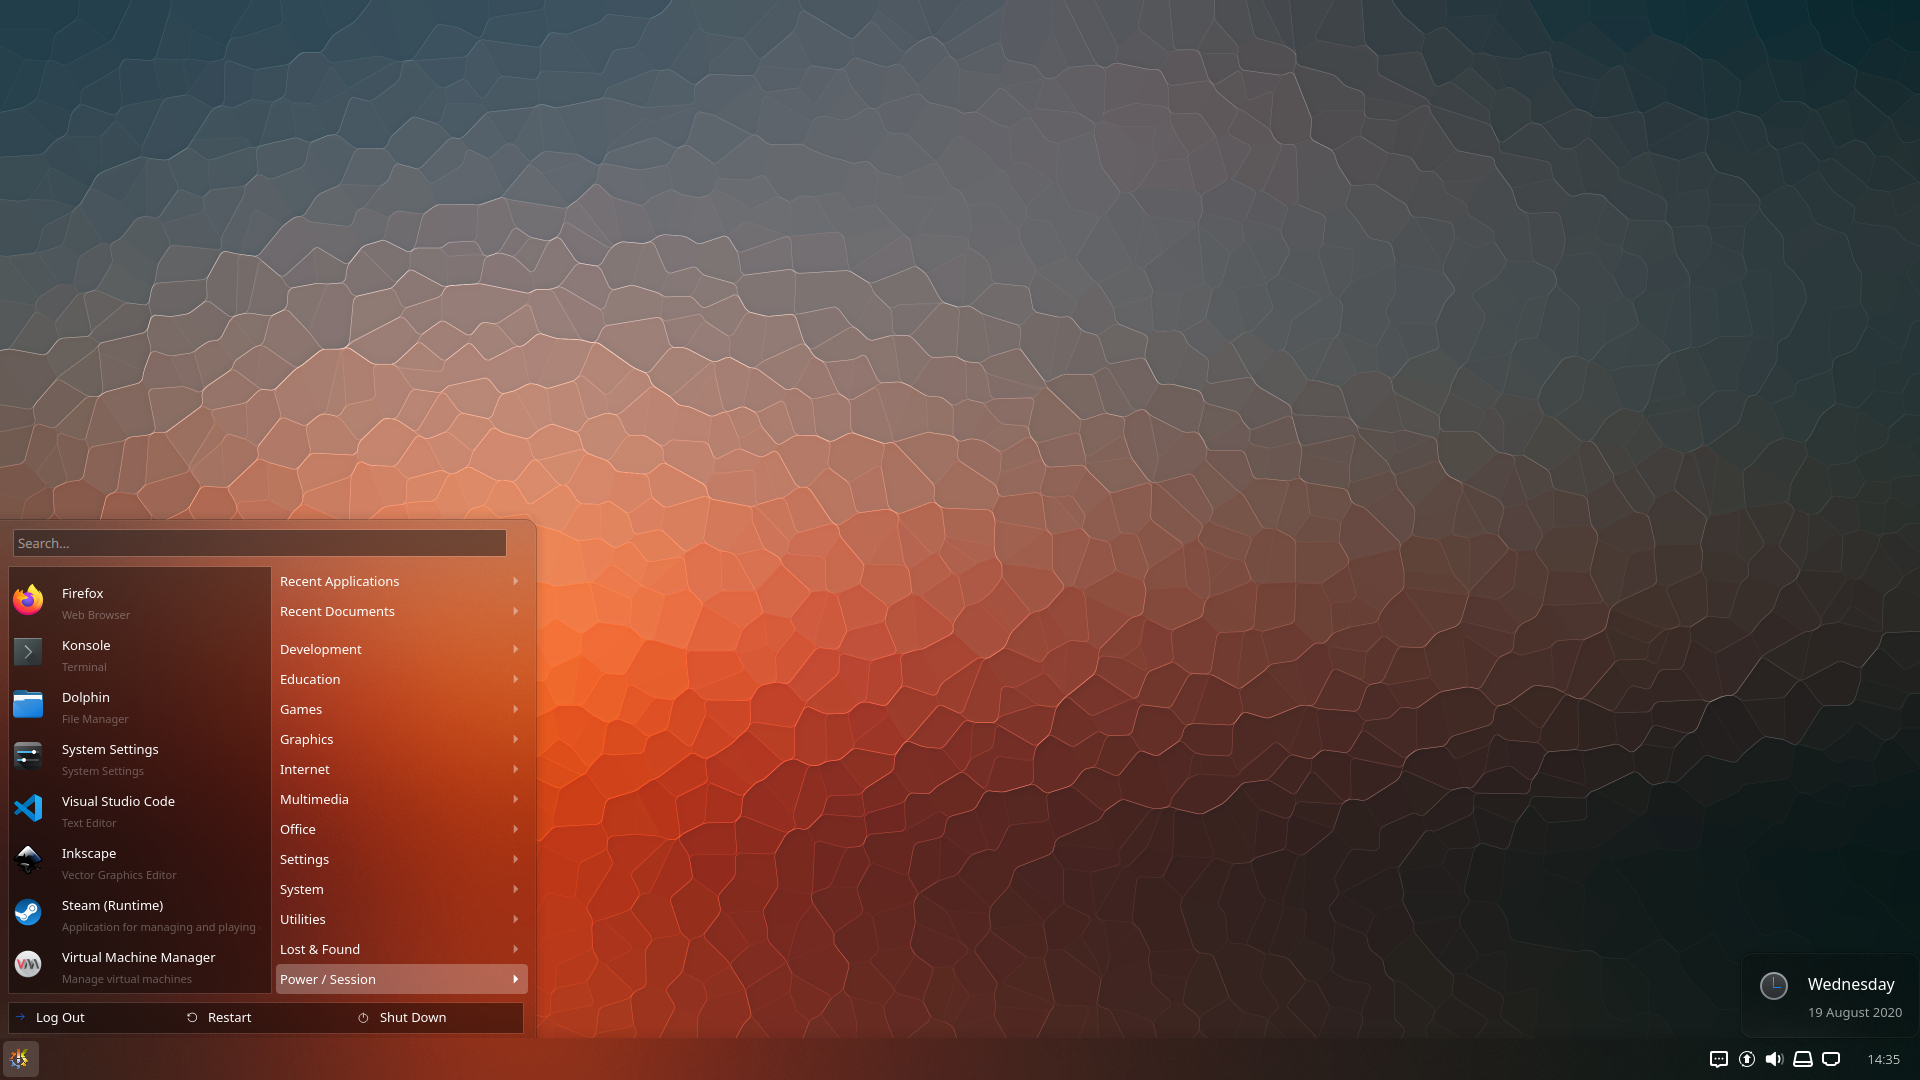The image size is (1920, 1080).
Task: Open the wired network tray icon
Action: click(1831, 1059)
